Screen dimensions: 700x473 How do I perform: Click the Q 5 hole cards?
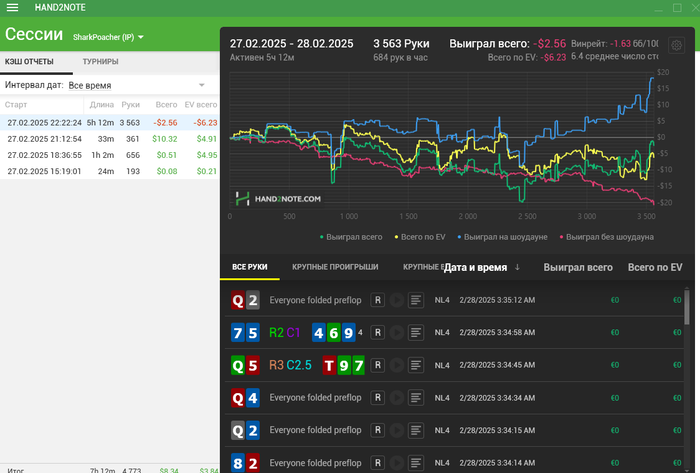pyautogui.click(x=245, y=365)
